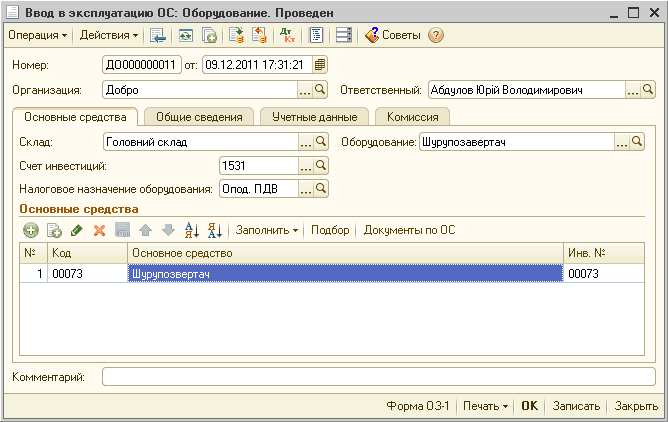This screenshot has height=422, width=668.
Task: Click magnifier open button for Счет инвестиций
Action: (321, 166)
